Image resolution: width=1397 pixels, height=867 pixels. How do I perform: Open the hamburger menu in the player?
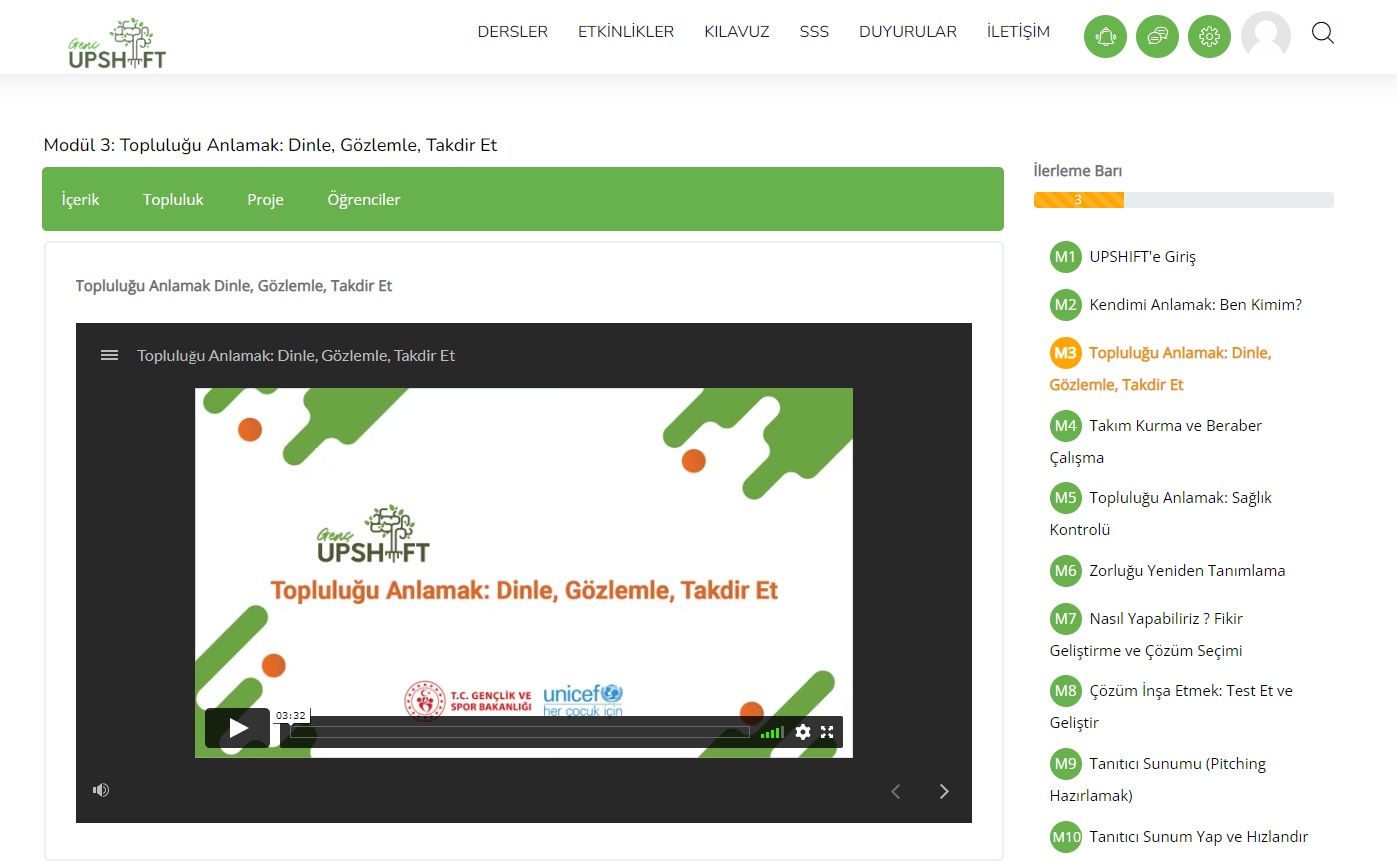pyautogui.click(x=110, y=355)
